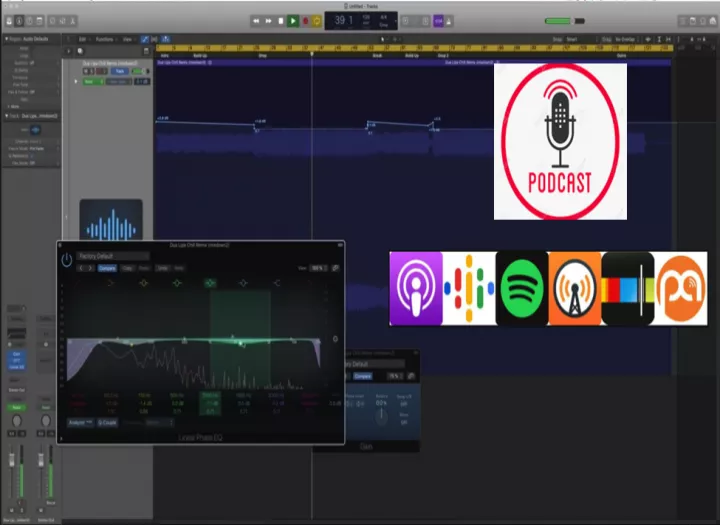This screenshot has height=525, width=720.
Task: Open the LCD display mode dropdown arrow
Action: (x=395, y=21)
